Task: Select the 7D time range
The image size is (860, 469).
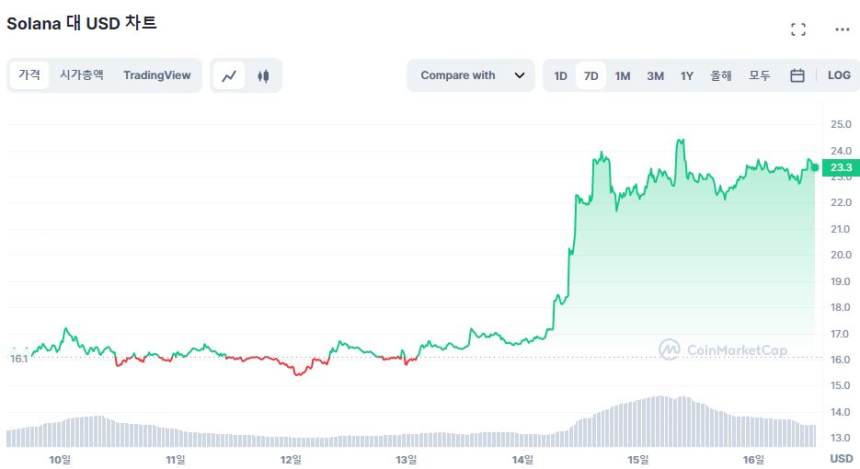Action: pyautogui.click(x=591, y=75)
